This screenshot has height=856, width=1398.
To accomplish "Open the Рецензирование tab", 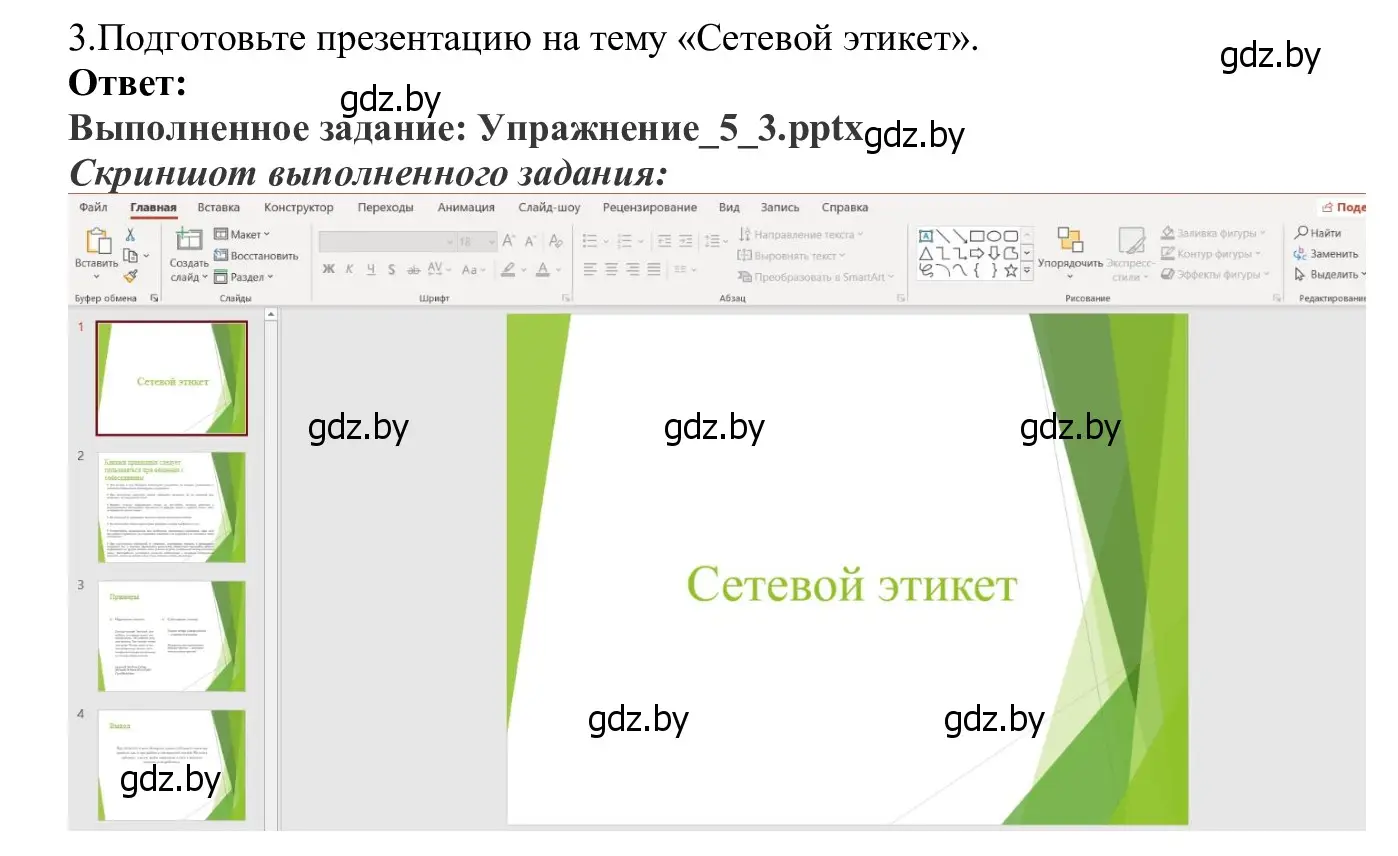I will coord(649,207).
